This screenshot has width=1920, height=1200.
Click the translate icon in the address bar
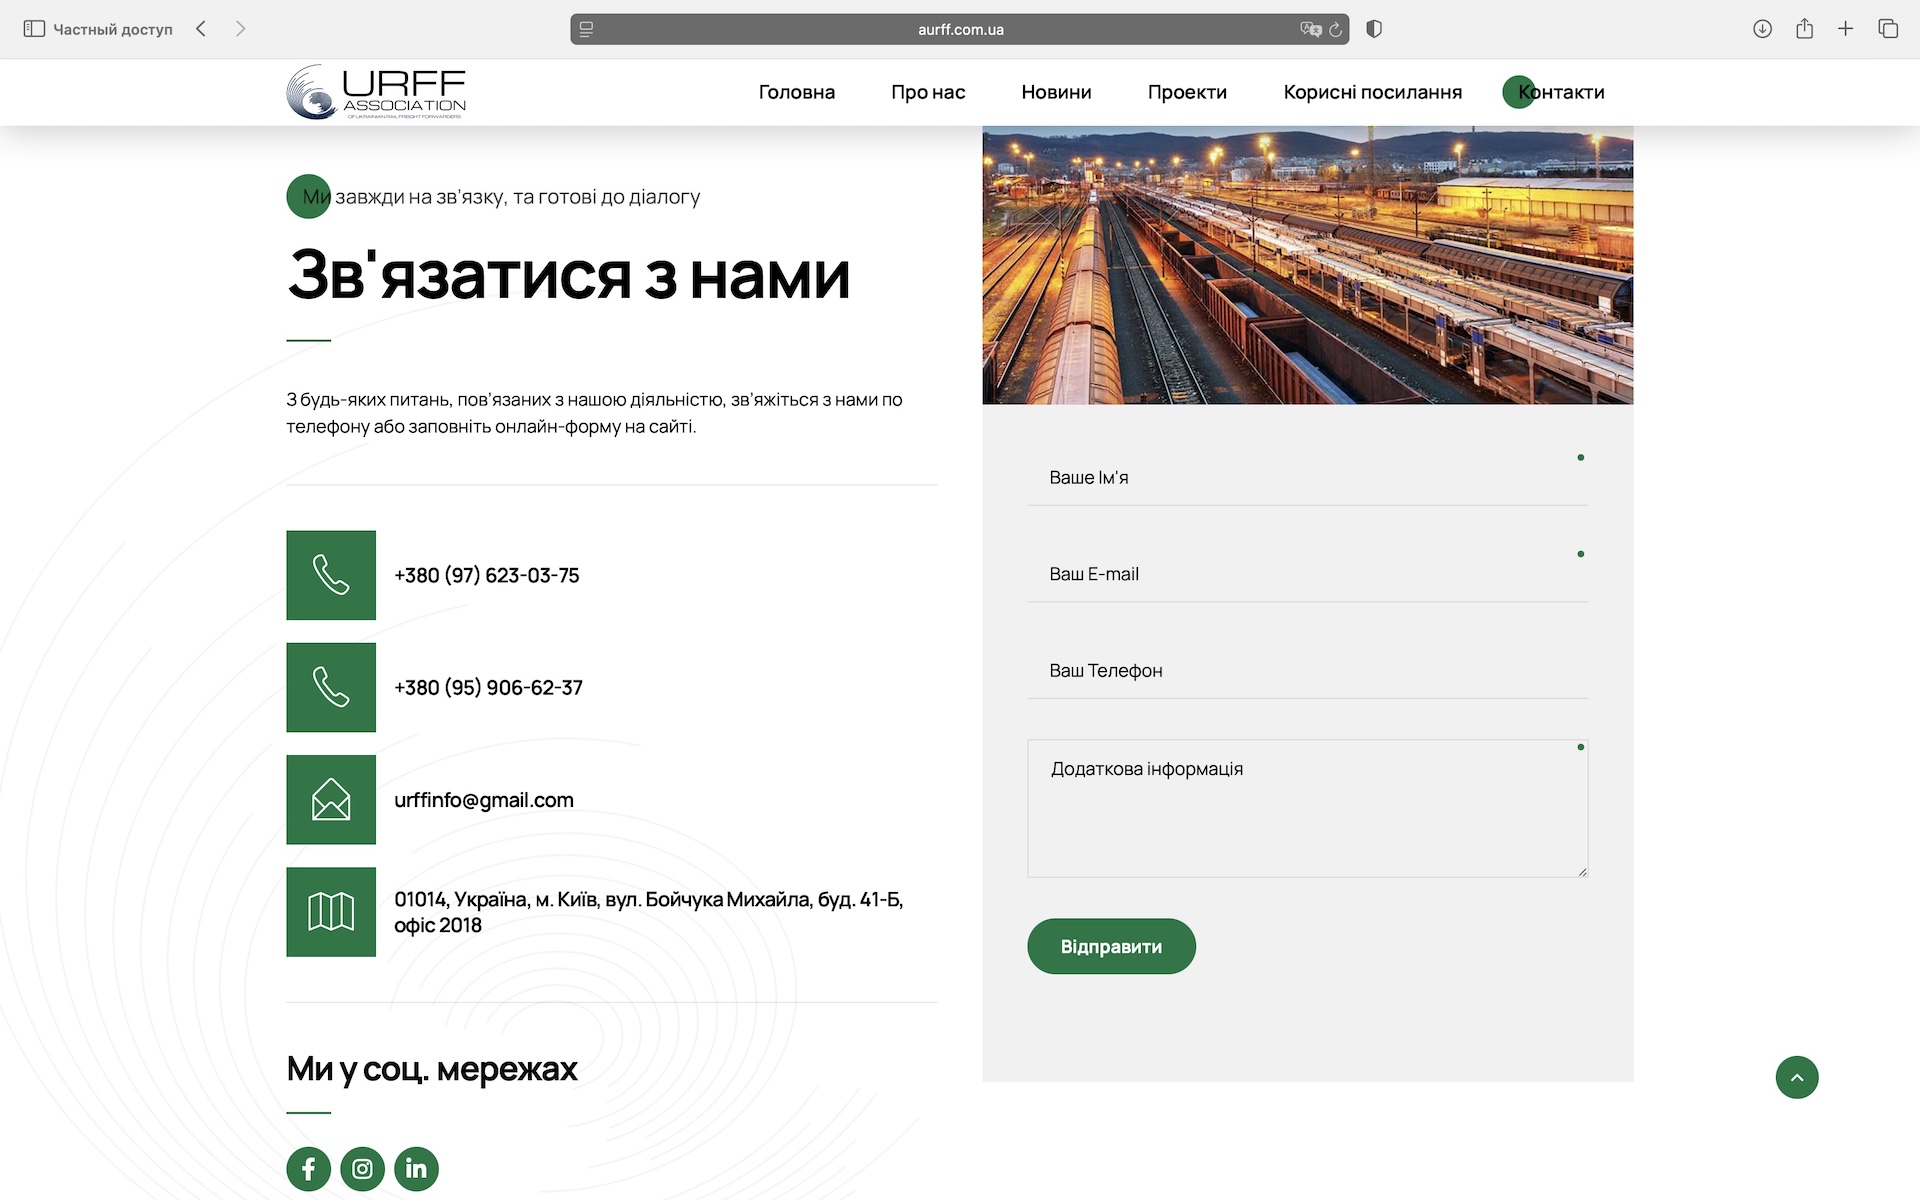(1310, 29)
